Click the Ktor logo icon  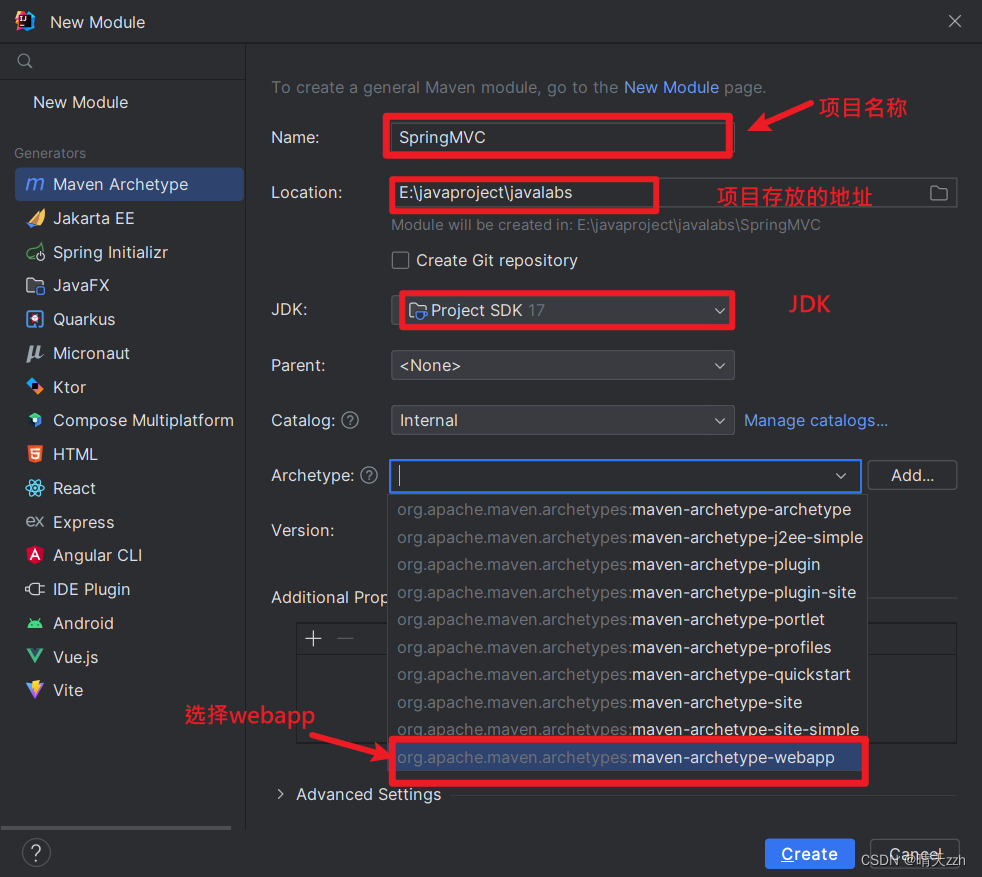coord(35,387)
